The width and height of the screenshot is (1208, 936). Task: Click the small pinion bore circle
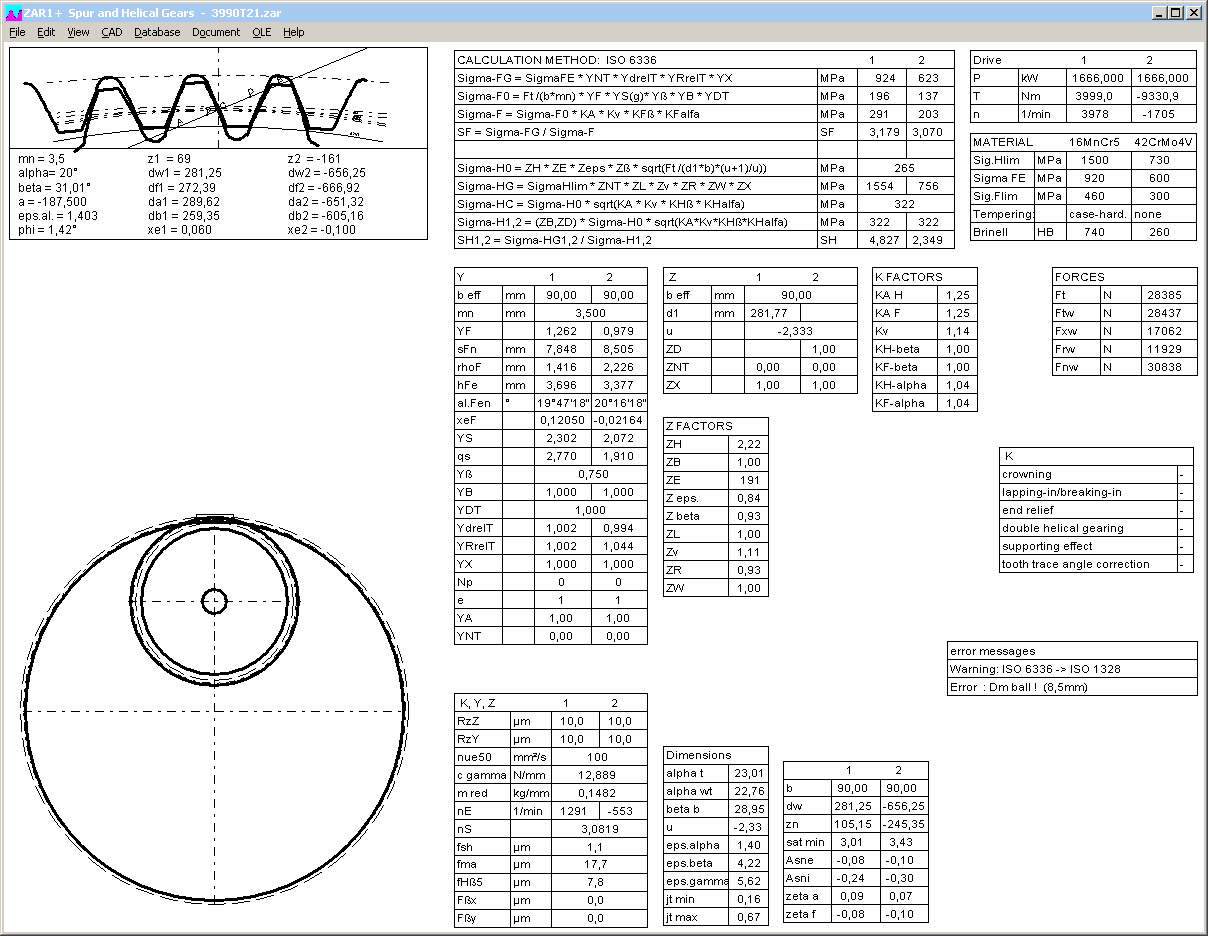pyautogui.click(x=215, y=600)
